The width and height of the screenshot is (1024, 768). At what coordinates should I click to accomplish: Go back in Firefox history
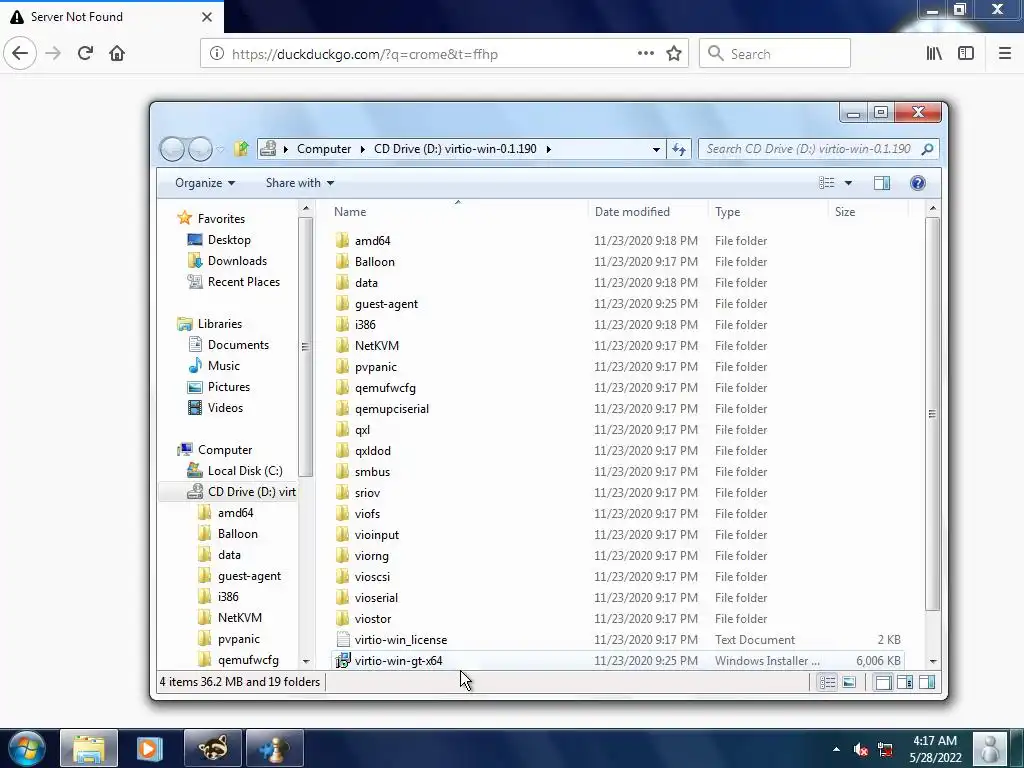point(20,54)
